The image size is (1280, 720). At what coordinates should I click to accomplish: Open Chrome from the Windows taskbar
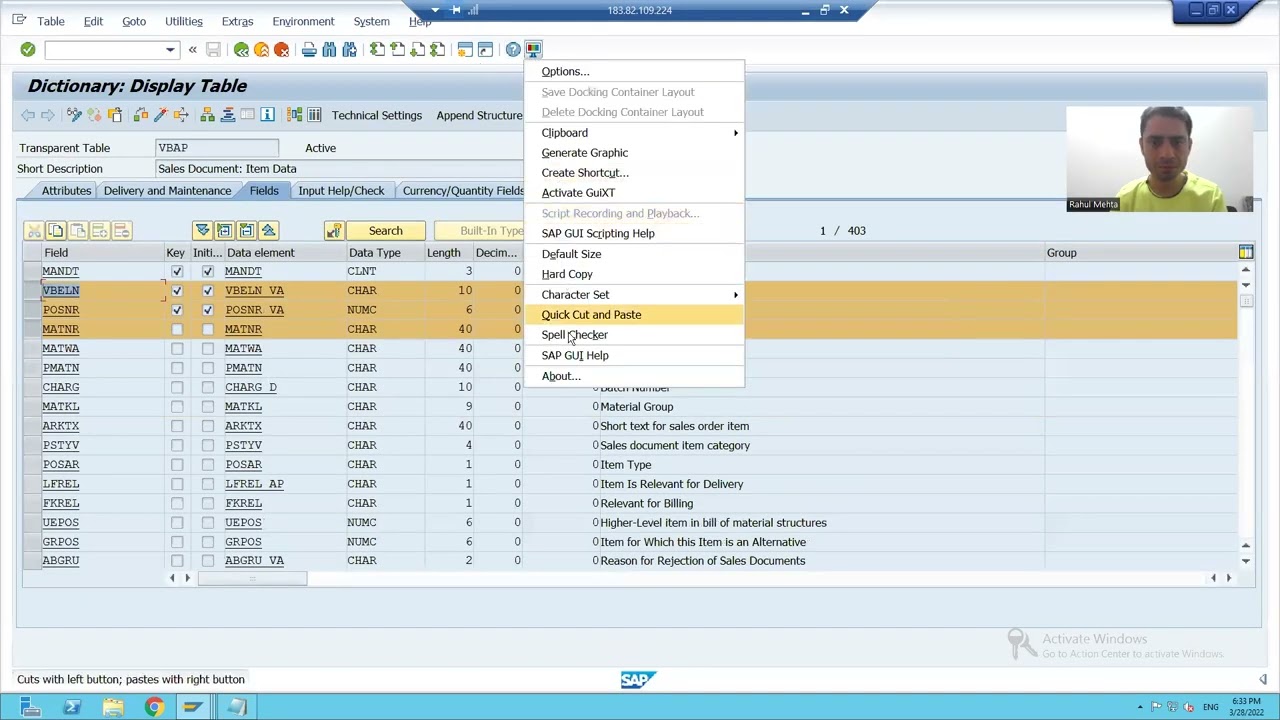(154, 707)
